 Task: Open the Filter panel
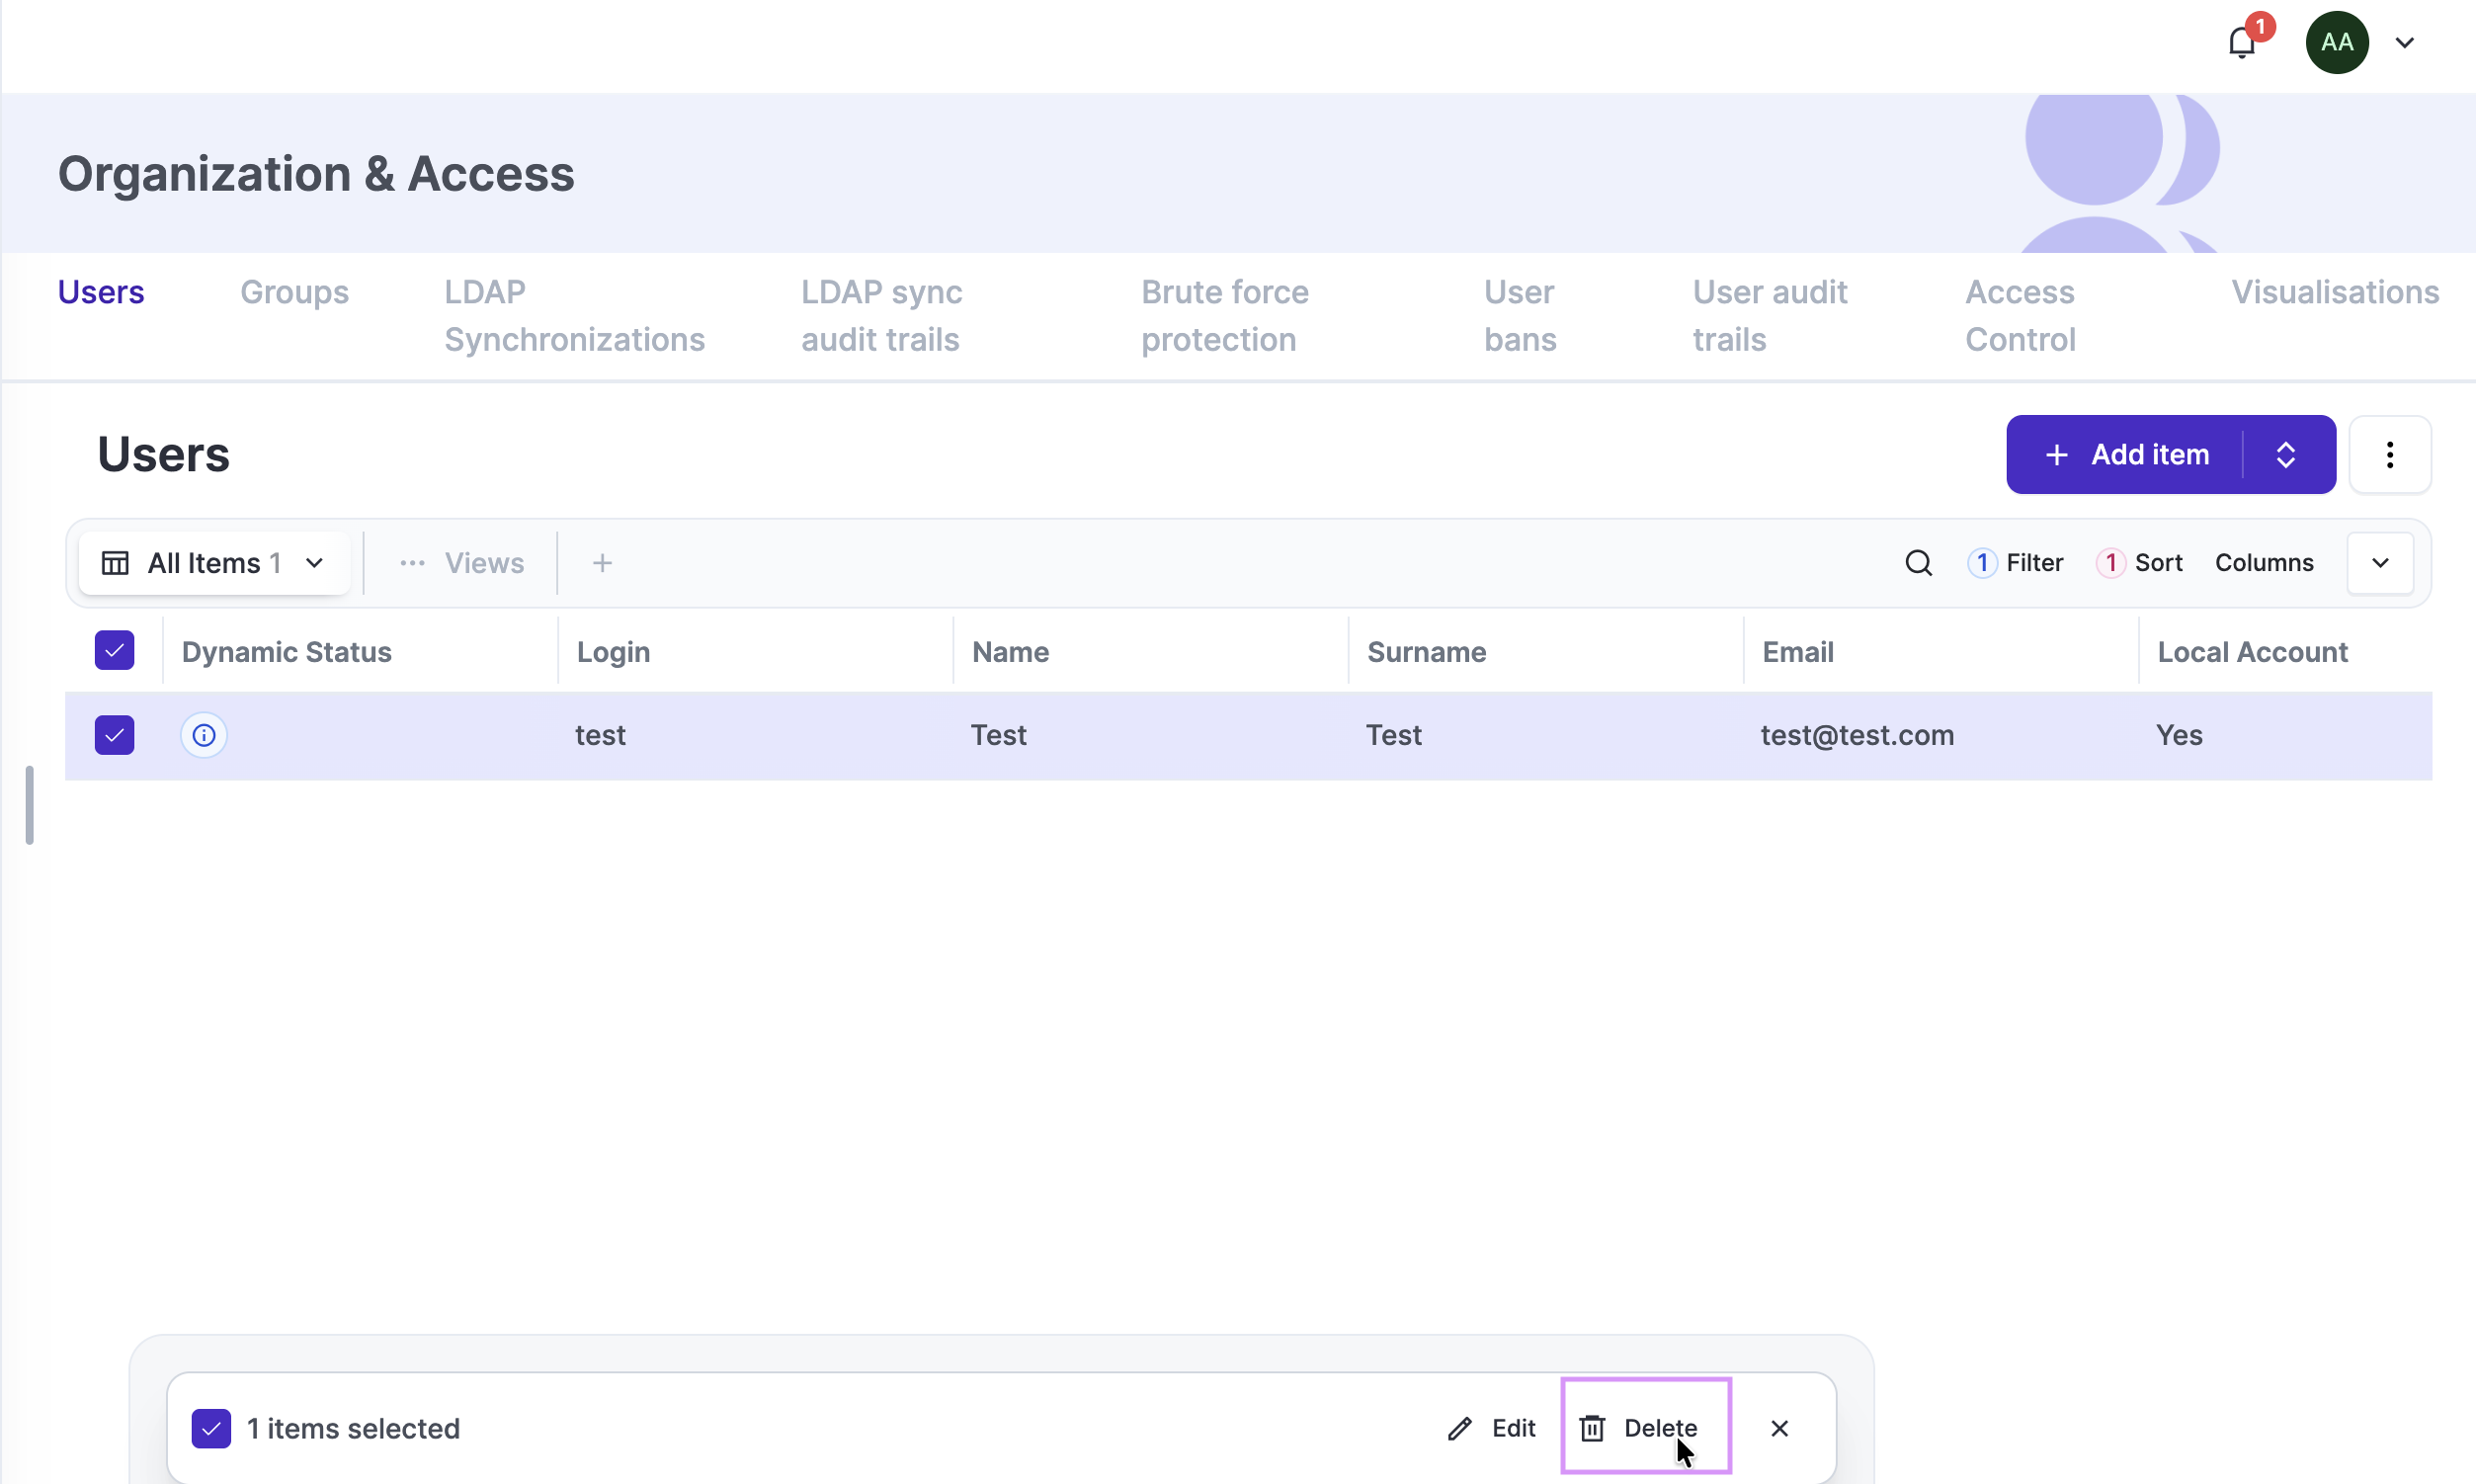tap(2016, 563)
